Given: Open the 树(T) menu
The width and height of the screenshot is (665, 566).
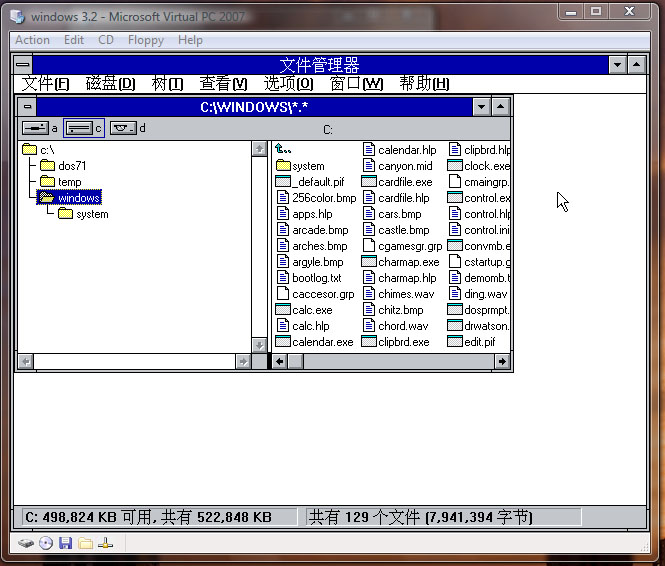Looking at the screenshot, I should [167, 84].
